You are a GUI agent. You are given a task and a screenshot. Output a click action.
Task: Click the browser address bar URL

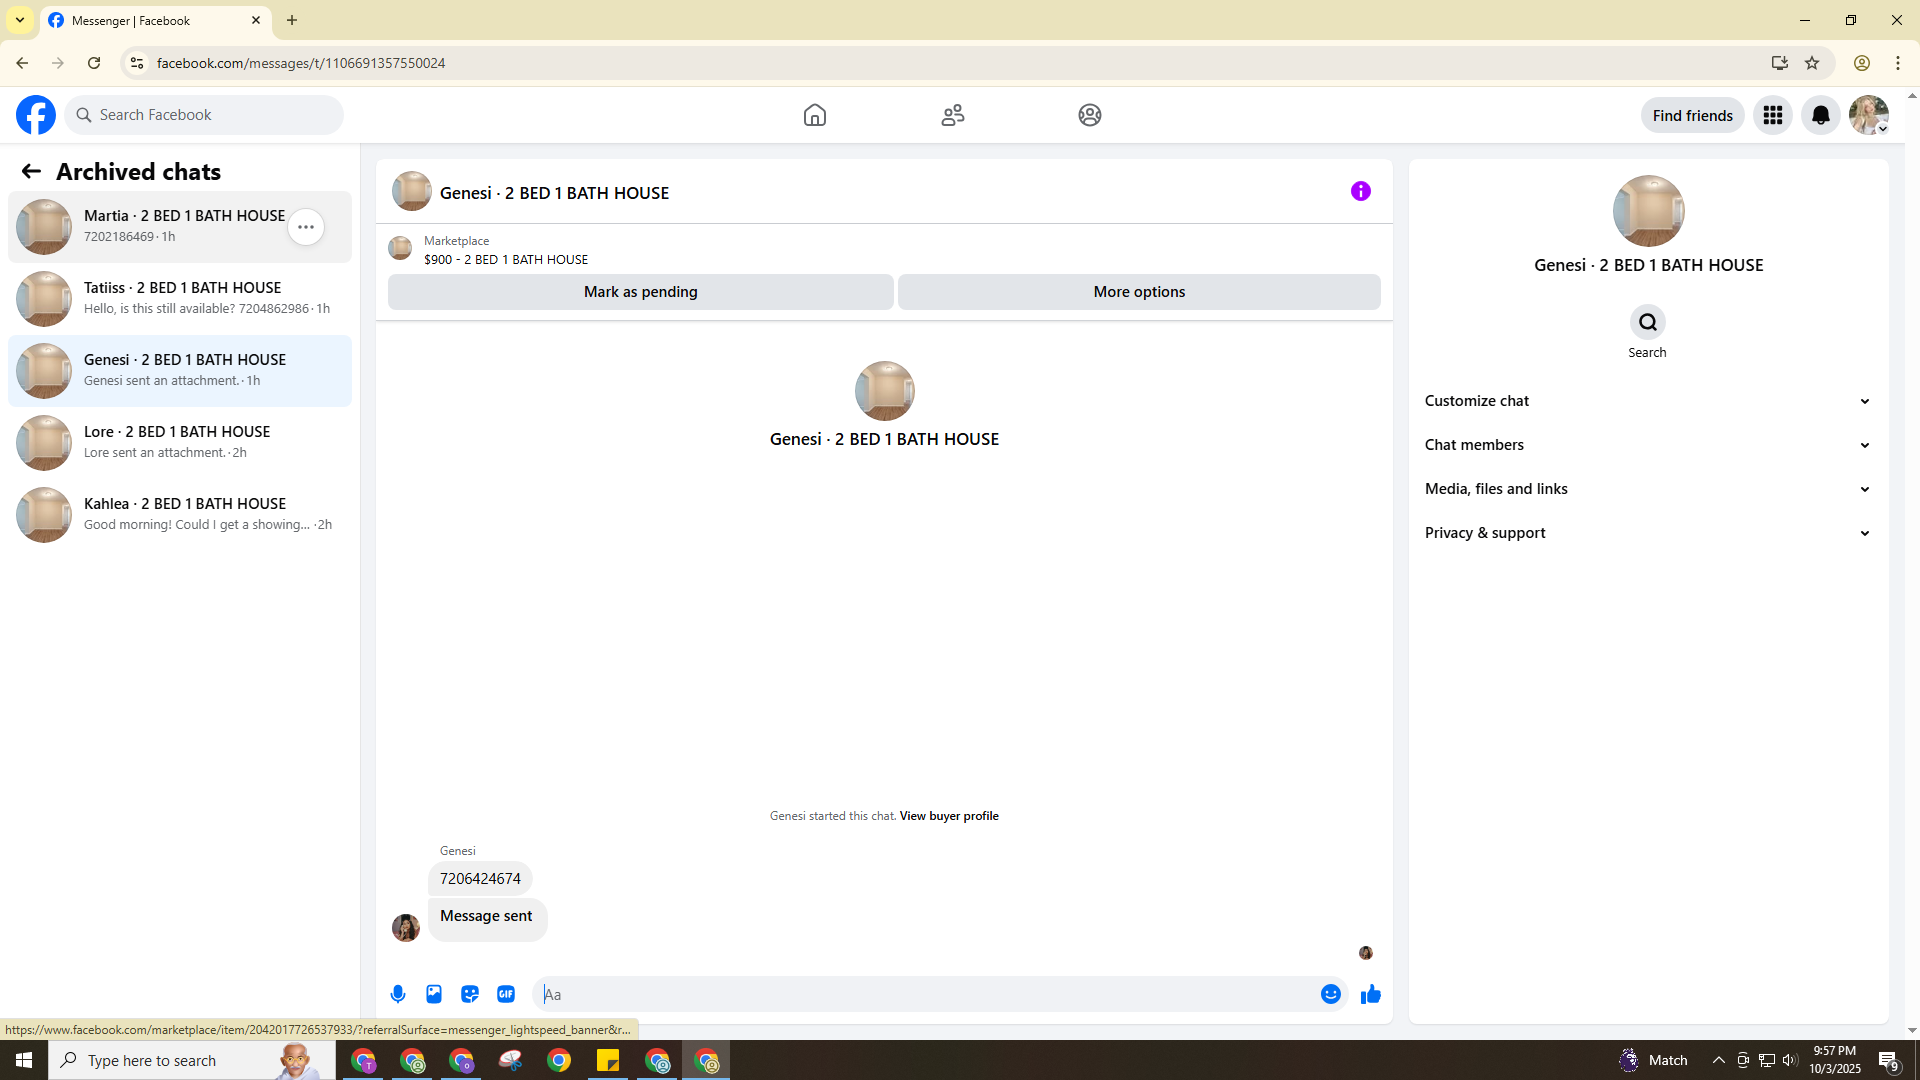tap(301, 63)
